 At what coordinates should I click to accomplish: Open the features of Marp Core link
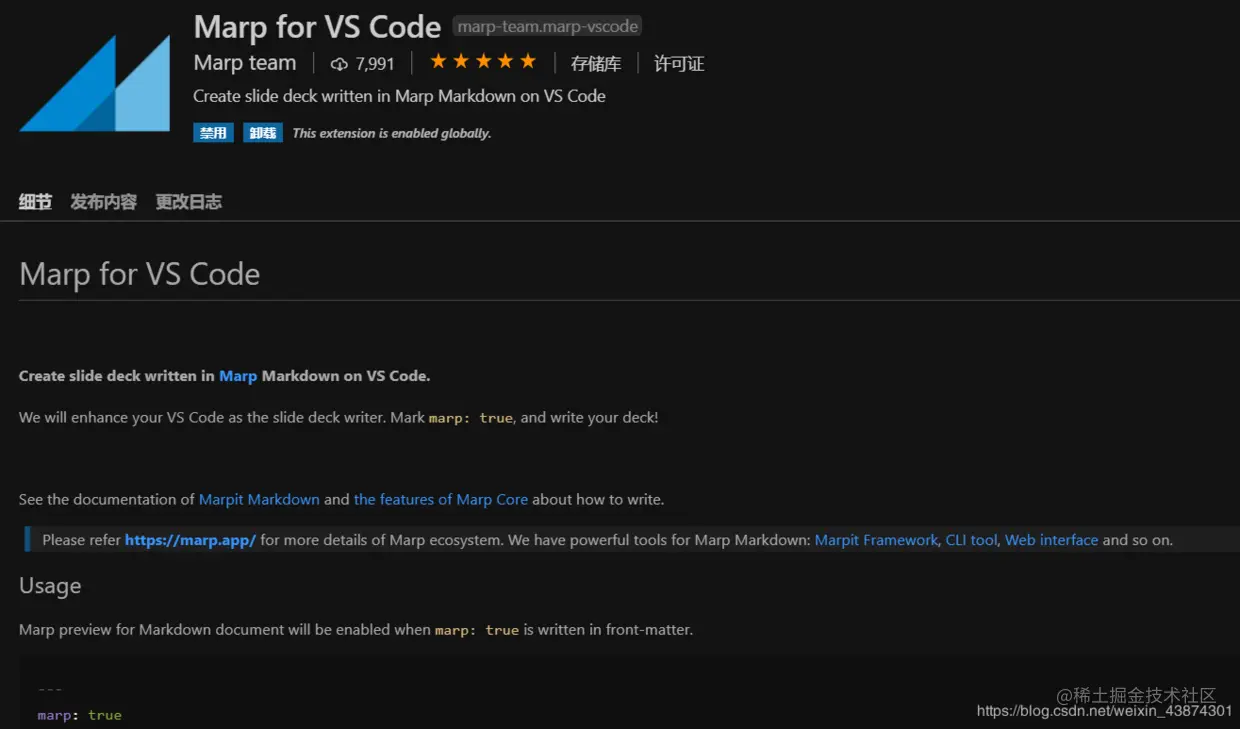tap(441, 499)
